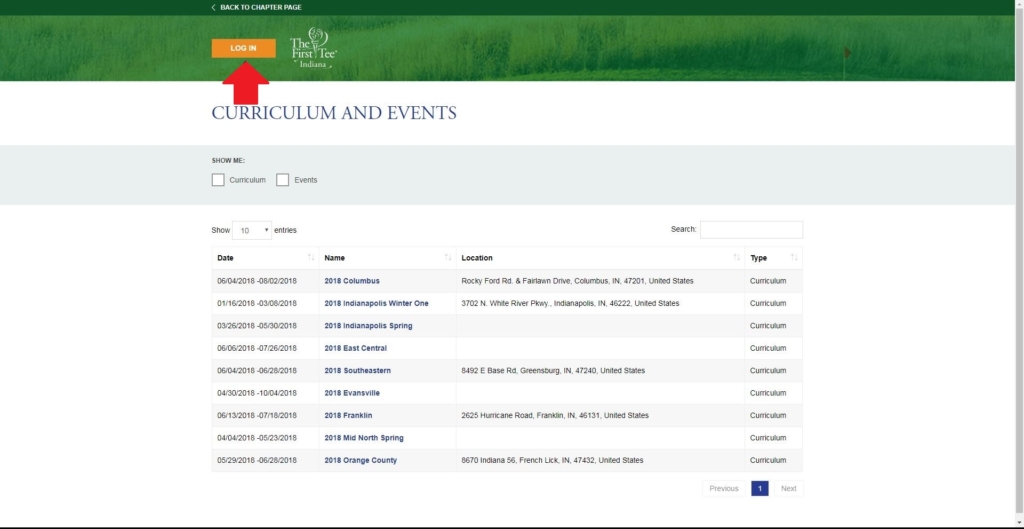Click The First Tee Indiana logo

[x=313, y=47]
